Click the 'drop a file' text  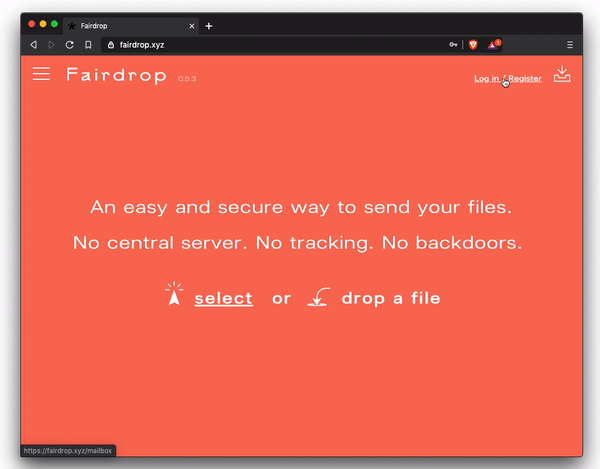point(391,298)
